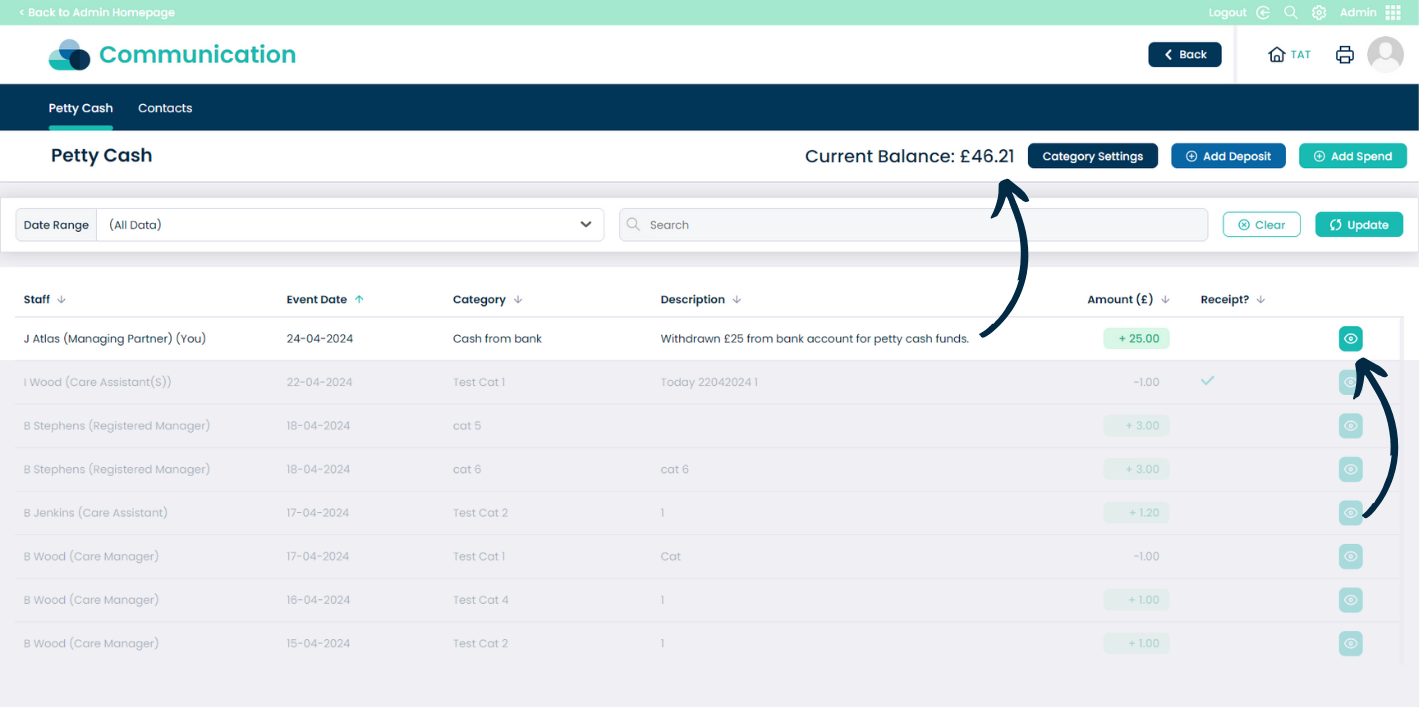Image resolution: width=1422 pixels, height=709 pixels.
Task: View the B Wood 15-04-2024 entry eye icon
Action: point(1351,643)
